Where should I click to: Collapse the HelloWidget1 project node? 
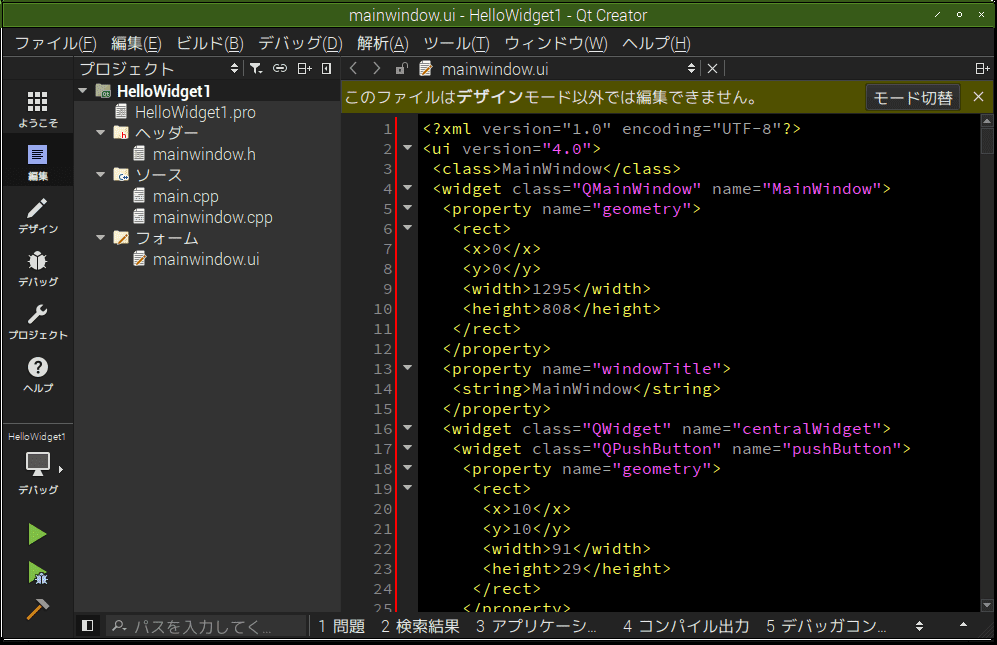pyautogui.click(x=83, y=91)
